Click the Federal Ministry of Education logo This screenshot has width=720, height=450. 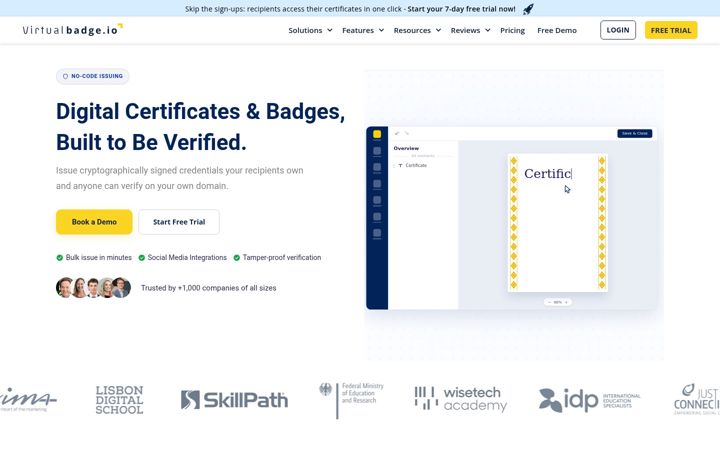tap(351, 400)
